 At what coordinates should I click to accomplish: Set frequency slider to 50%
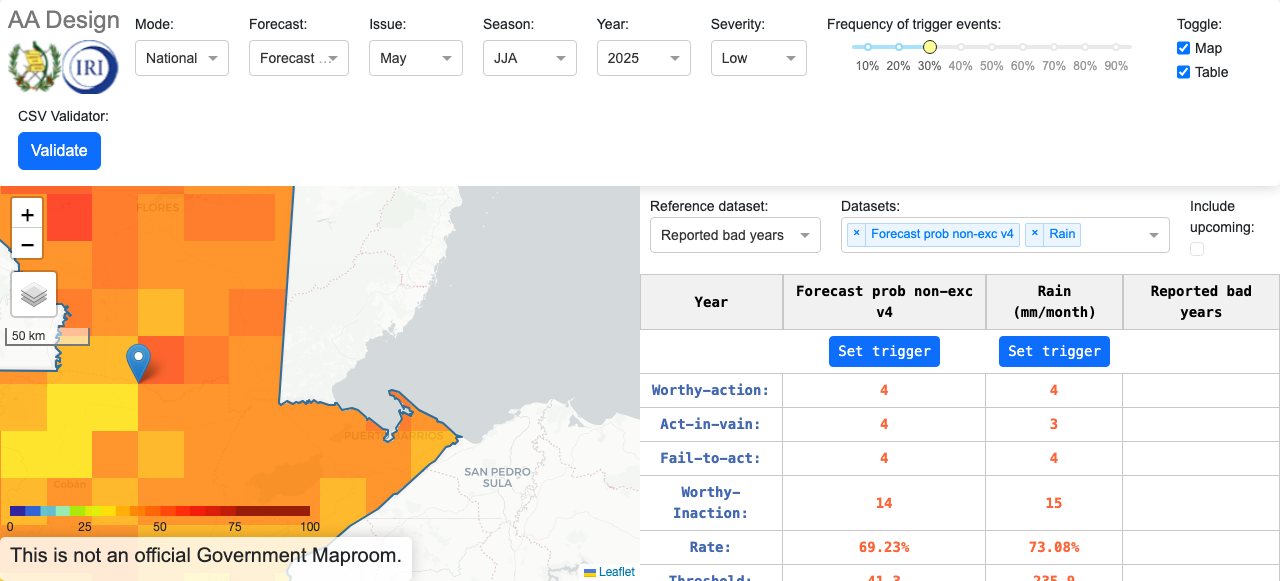pyautogui.click(x=992, y=47)
